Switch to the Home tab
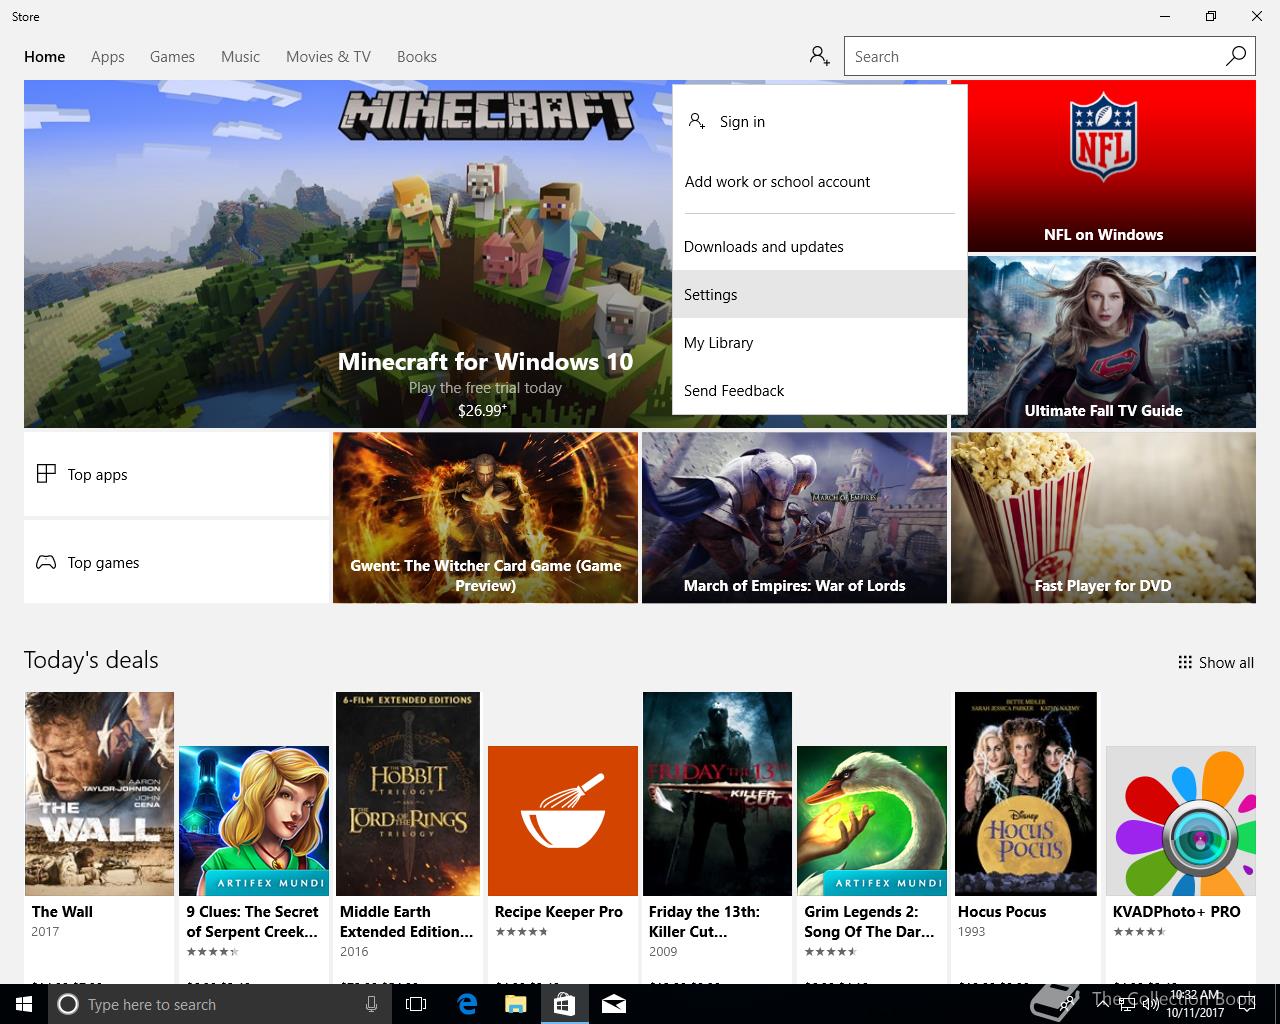The height and width of the screenshot is (1024, 1280). tap(45, 56)
